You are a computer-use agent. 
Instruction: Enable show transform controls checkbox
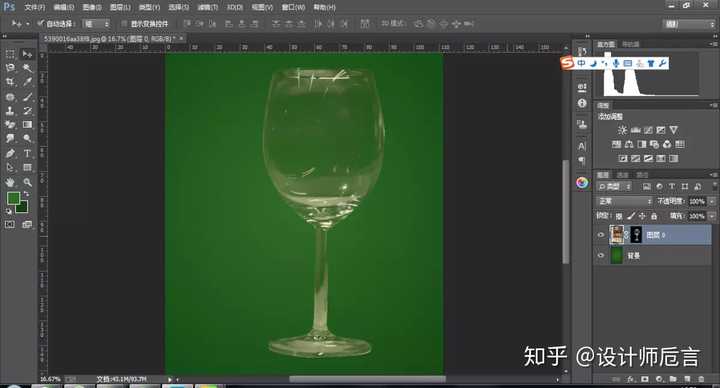click(124, 23)
